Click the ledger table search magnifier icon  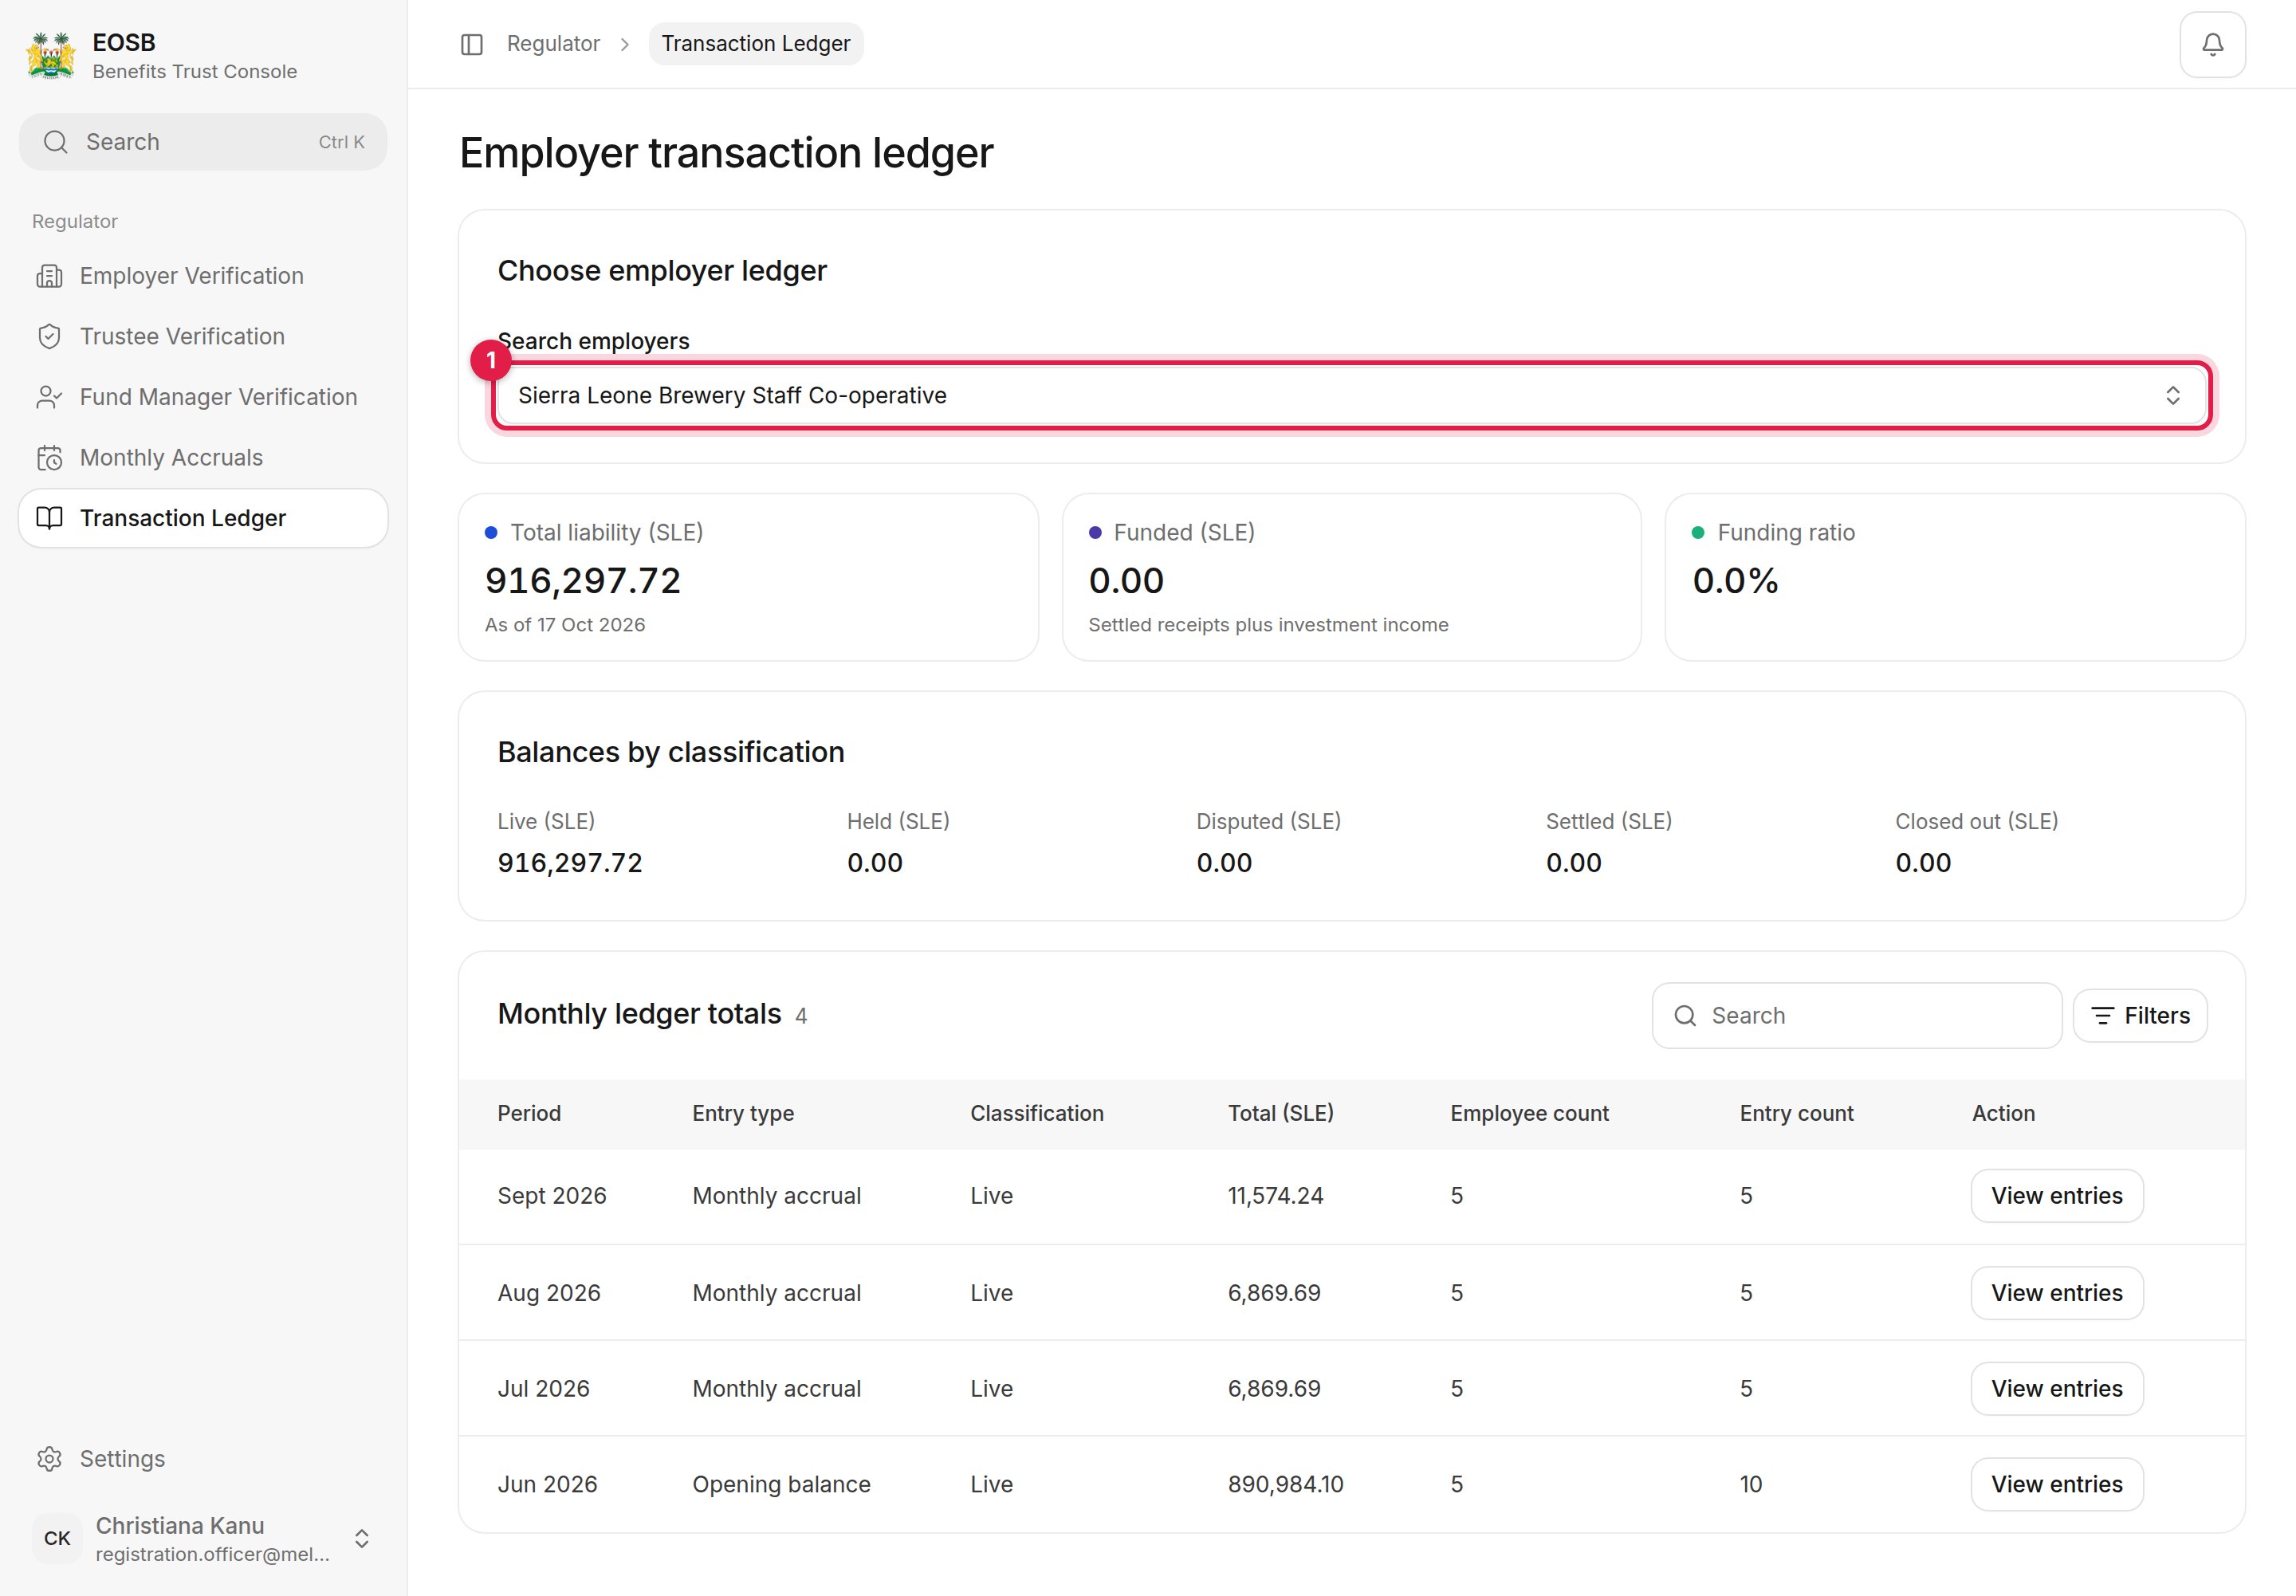click(1685, 1016)
